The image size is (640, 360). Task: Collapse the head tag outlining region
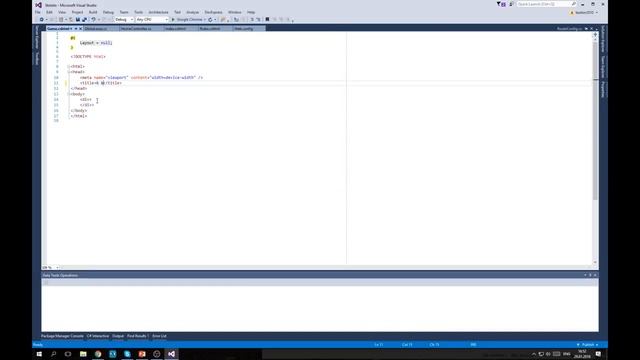pos(69,72)
